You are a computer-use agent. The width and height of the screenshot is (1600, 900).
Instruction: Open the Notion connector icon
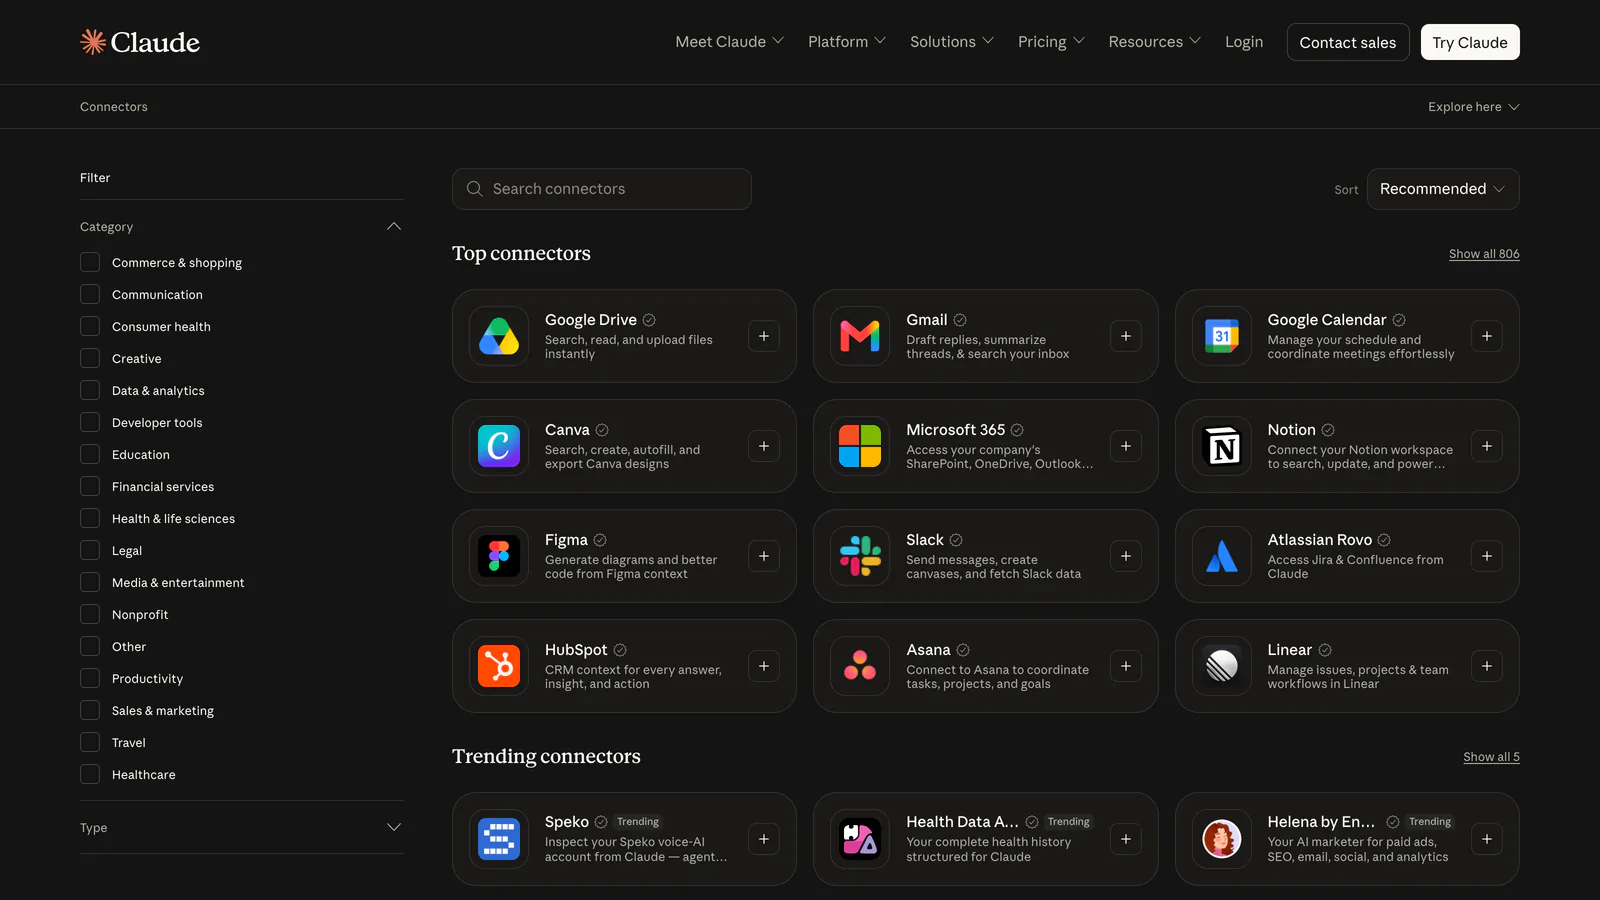(x=1222, y=446)
